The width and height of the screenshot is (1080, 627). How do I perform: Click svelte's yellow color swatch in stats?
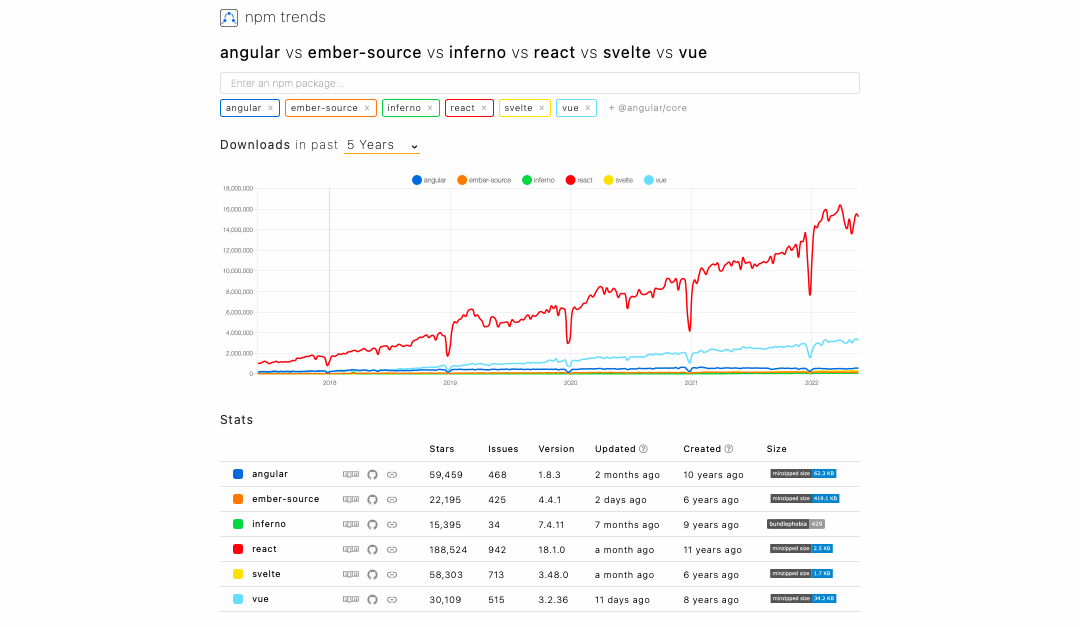[238, 574]
